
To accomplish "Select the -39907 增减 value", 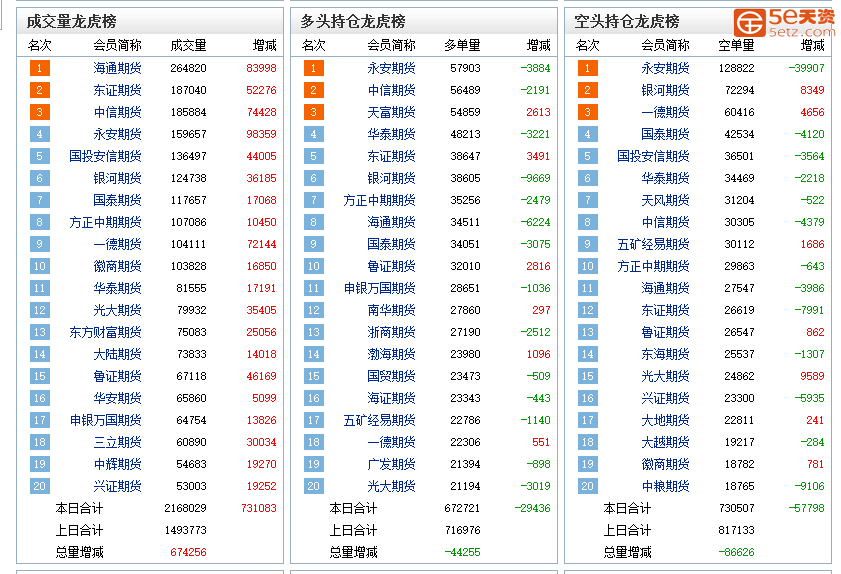I will (x=806, y=68).
